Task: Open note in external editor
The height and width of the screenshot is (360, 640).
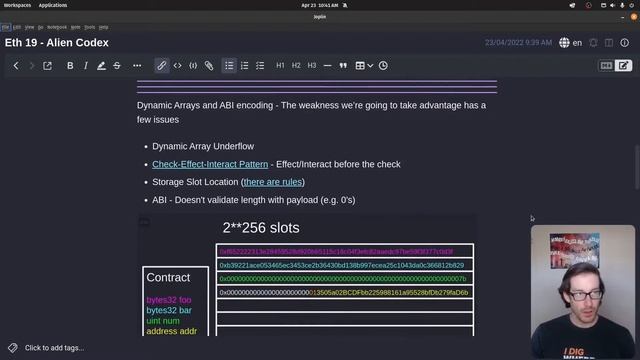Action: click(x=47, y=66)
